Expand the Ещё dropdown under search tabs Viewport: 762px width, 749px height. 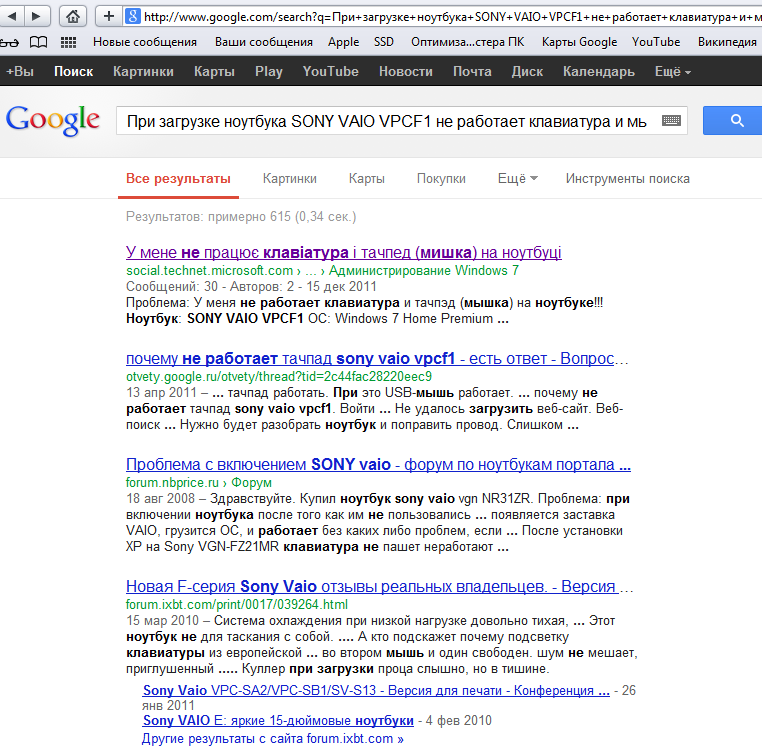[518, 179]
